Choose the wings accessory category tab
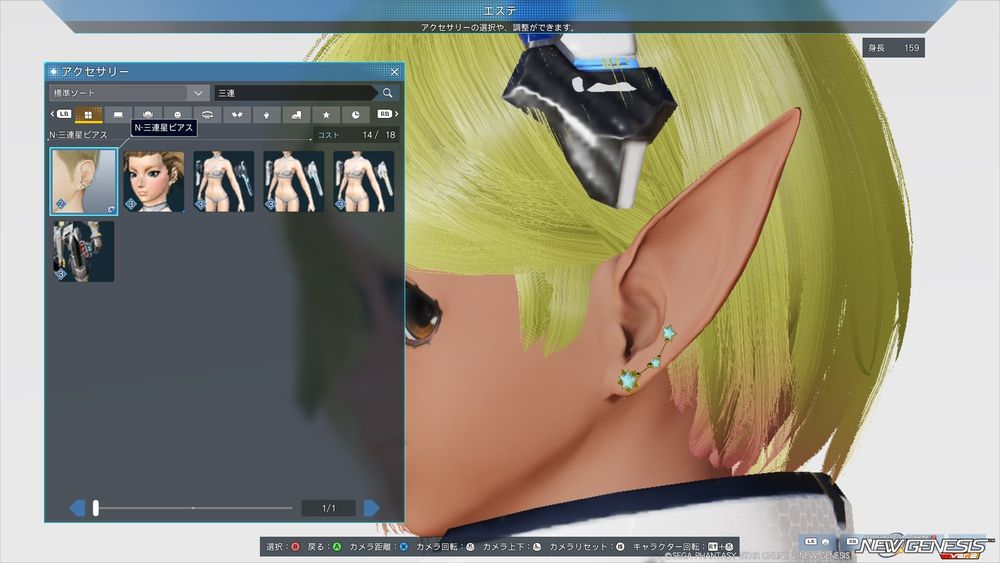Image resolution: width=1000 pixels, height=563 pixels. point(237,115)
